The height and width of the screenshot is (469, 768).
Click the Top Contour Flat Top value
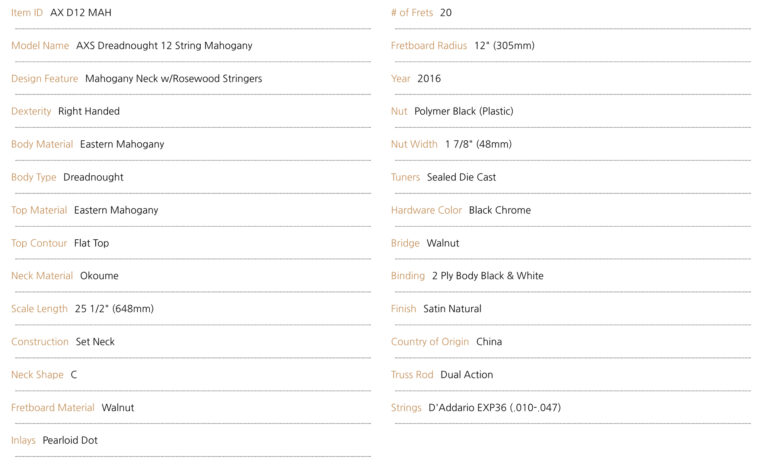(92, 243)
